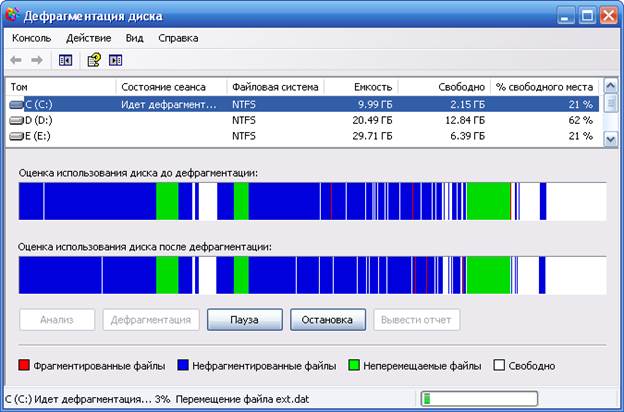The height and width of the screenshot is (412, 624).
Task: Open the Консоль menu
Action: pos(31,38)
